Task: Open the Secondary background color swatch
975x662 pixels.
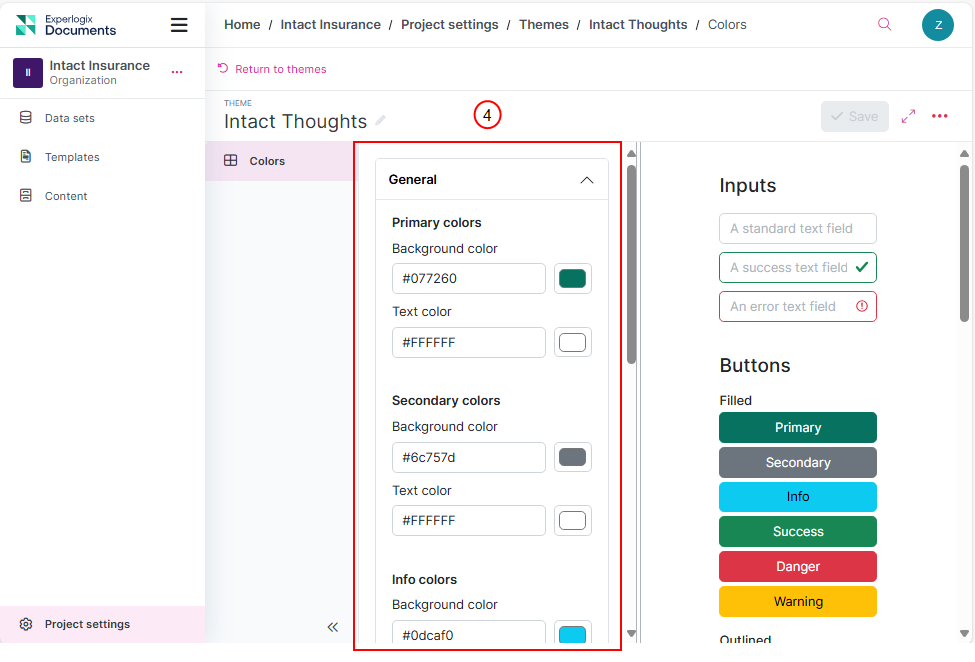Action: (x=572, y=457)
